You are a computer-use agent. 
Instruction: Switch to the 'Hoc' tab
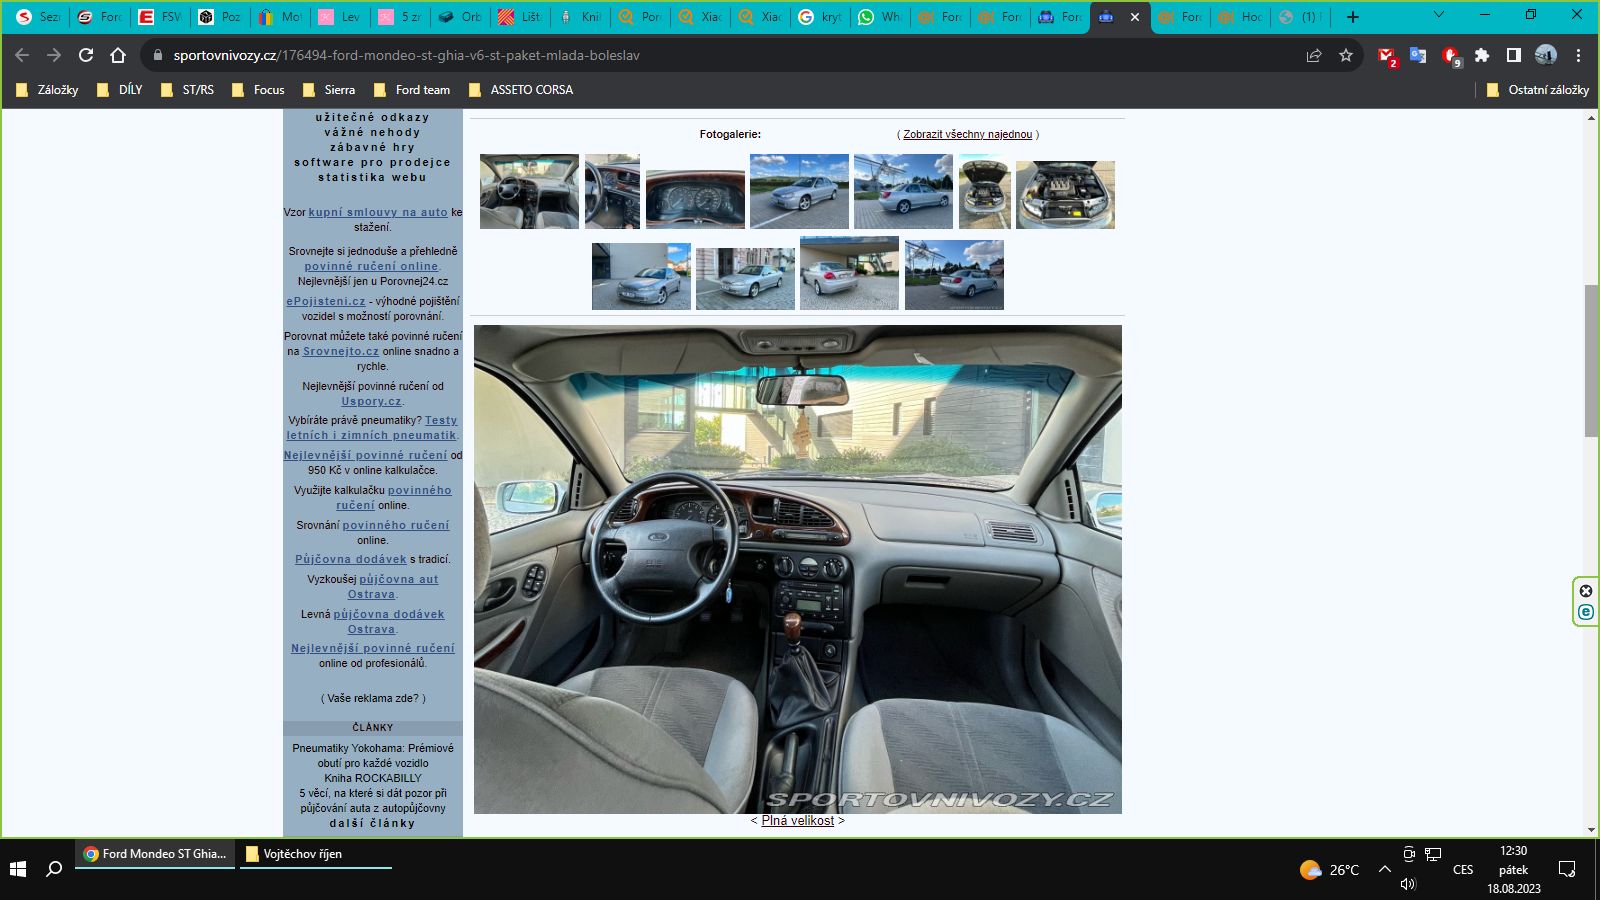click(1239, 17)
